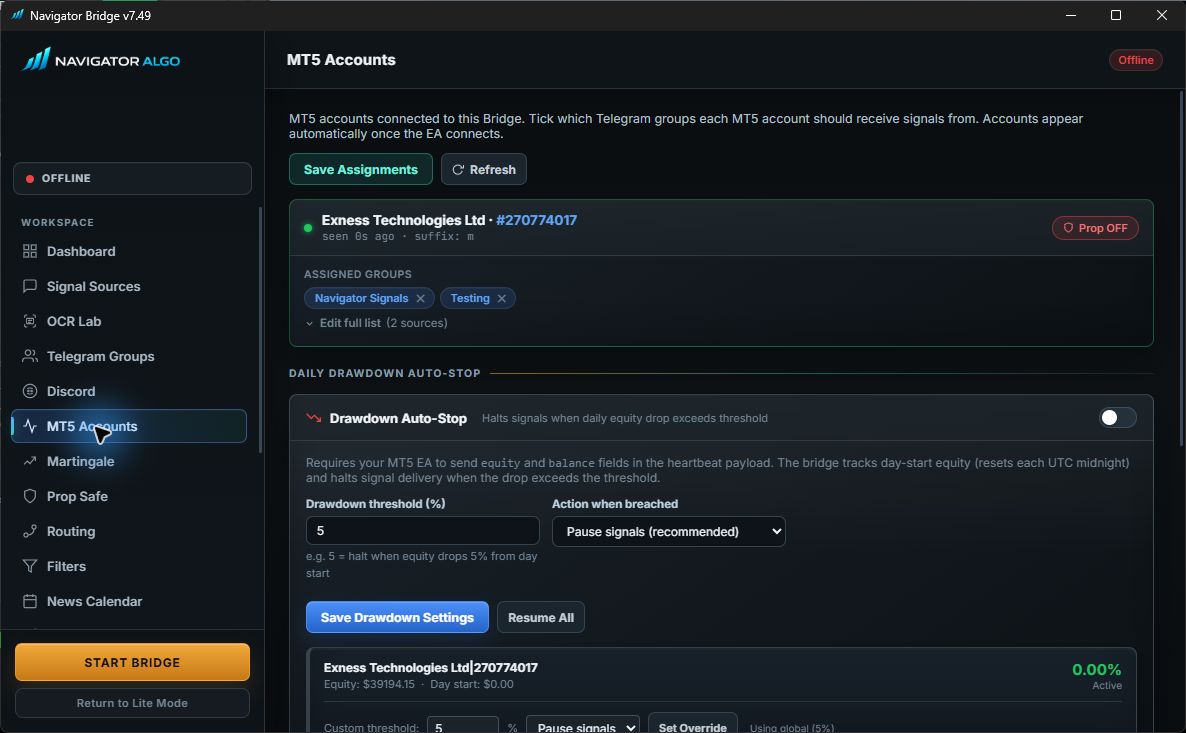Click the Telegram Groups people icon
1186x733 pixels.
[x=29, y=356]
